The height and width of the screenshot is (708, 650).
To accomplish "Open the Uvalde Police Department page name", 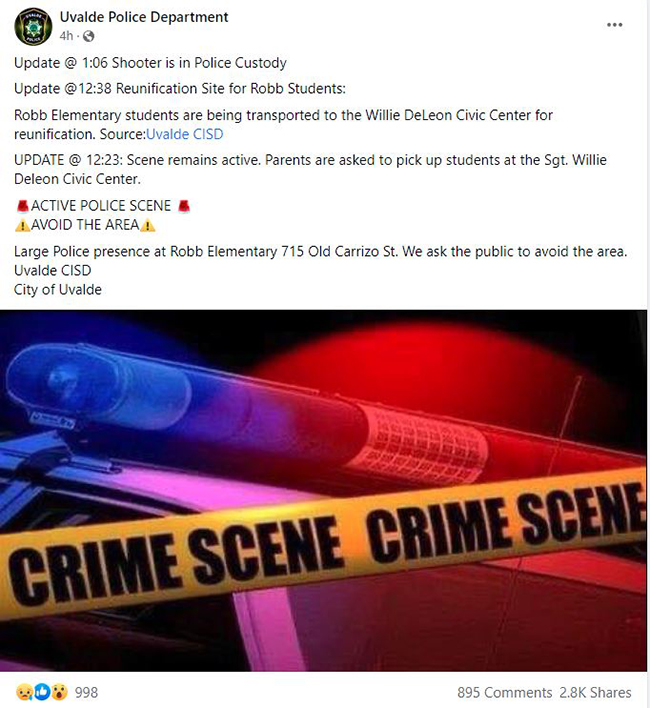I will [x=144, y=17].
